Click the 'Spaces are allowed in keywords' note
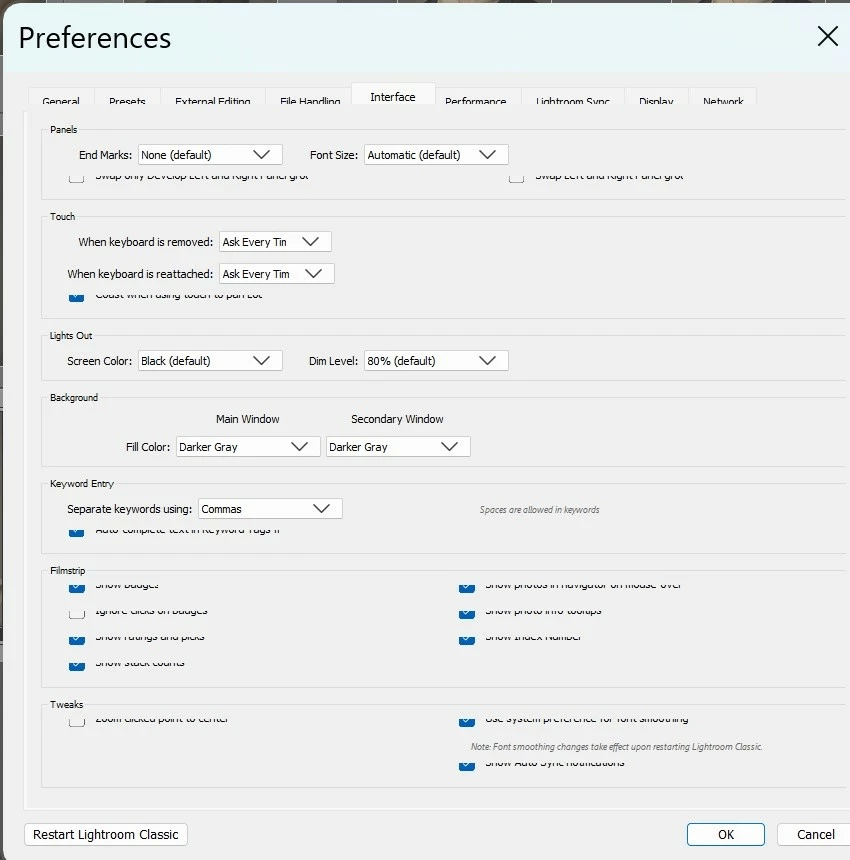Viewport: 850px width, 860px height. coord(540,510)
